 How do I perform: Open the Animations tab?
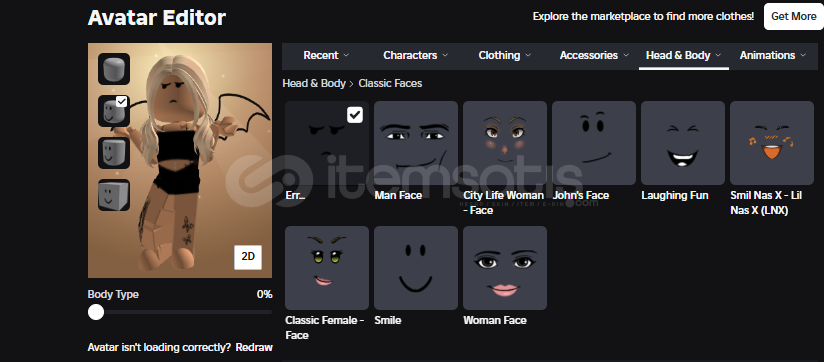coord(772,55)
